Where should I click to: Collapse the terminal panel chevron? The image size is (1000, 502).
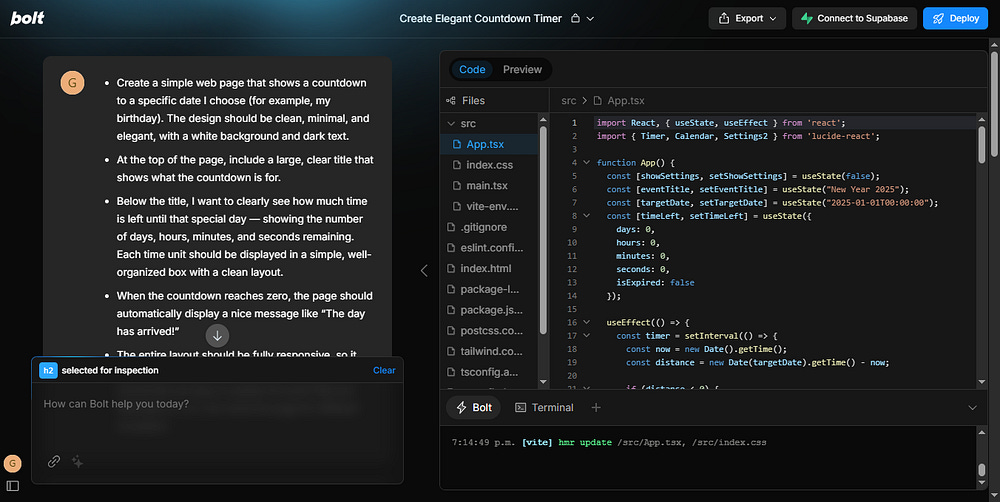[x=973, y=407]
